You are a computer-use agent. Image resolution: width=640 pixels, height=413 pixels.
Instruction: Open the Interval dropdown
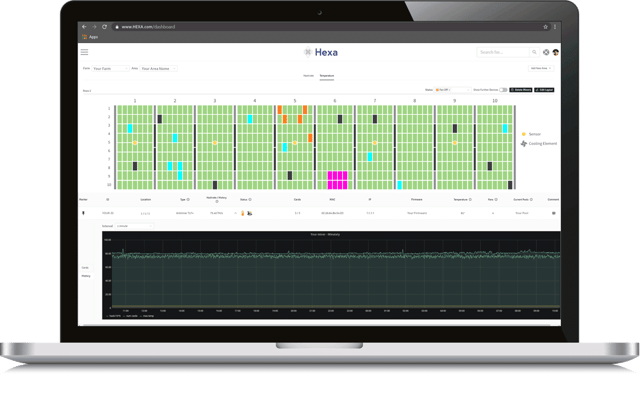click(135, 226)
